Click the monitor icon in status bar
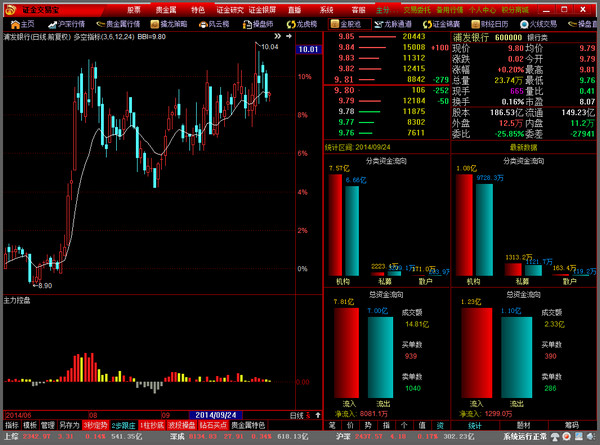The width and height of the screenshot is (600, 445). [579, 437]
